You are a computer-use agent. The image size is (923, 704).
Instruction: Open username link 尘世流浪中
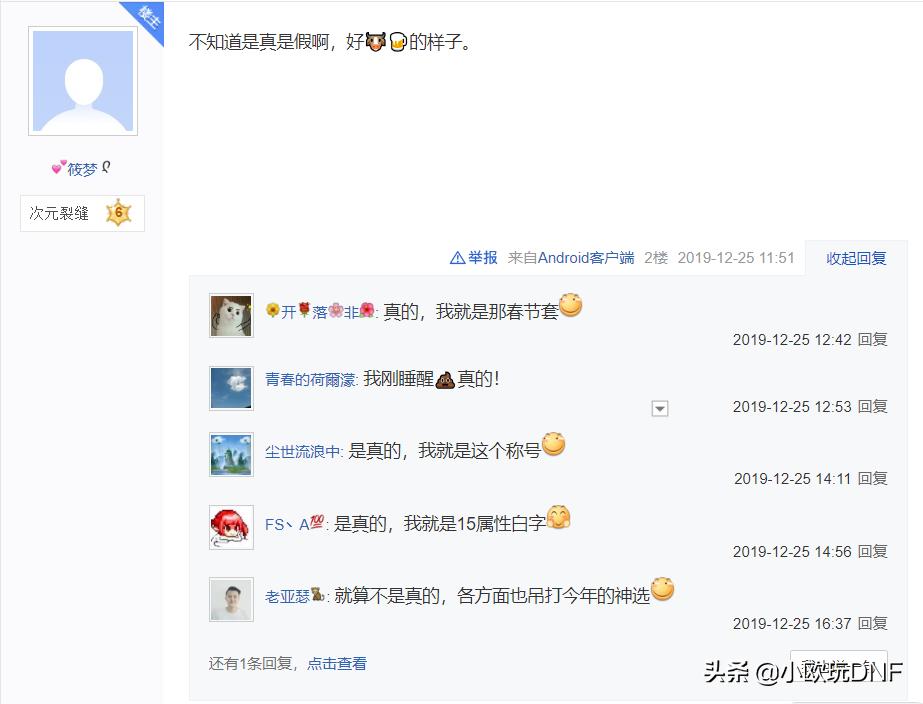(x=303, y=451)
